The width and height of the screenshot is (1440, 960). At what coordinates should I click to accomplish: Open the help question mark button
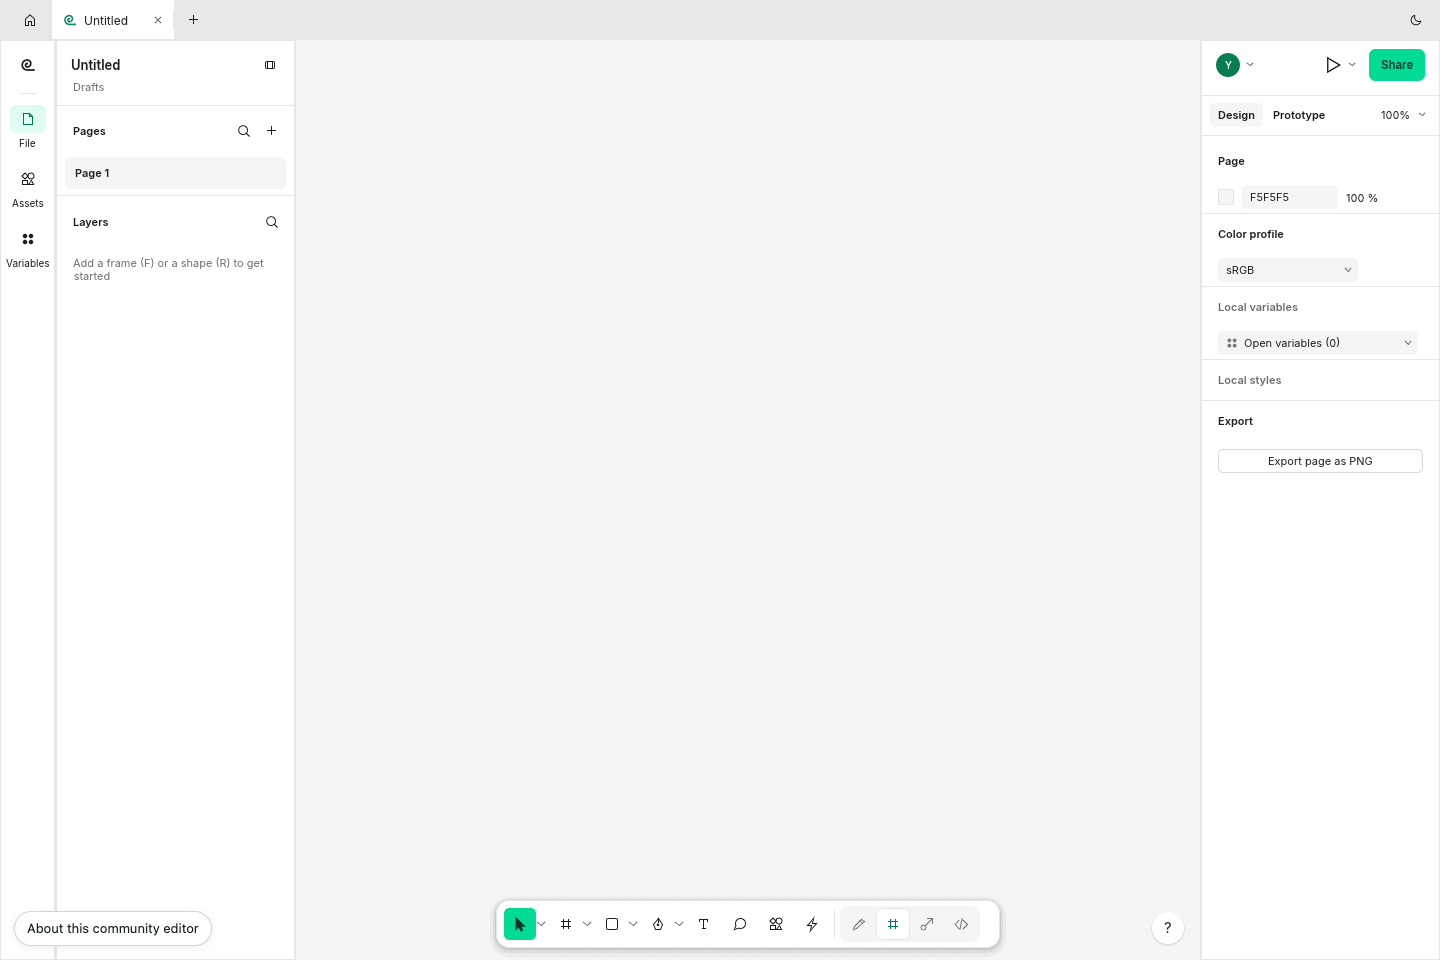tap(1168, 928)
